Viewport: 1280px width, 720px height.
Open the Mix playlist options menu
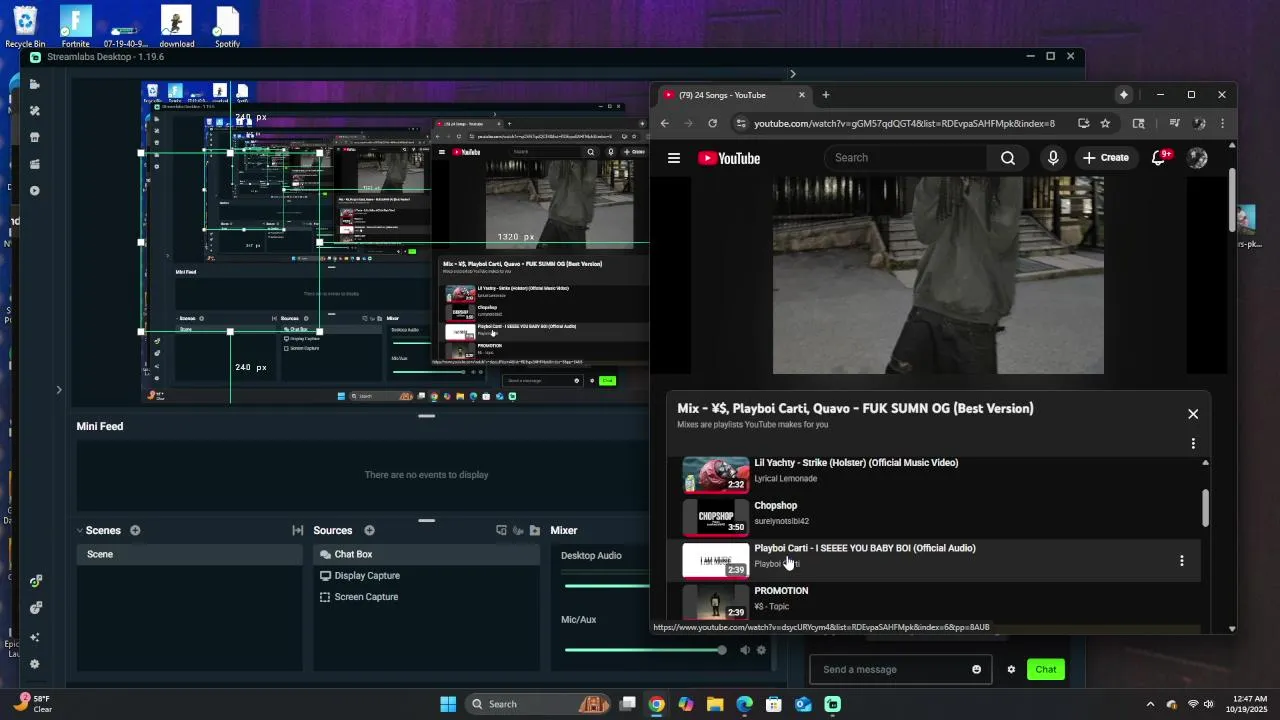coord(1193,444)
